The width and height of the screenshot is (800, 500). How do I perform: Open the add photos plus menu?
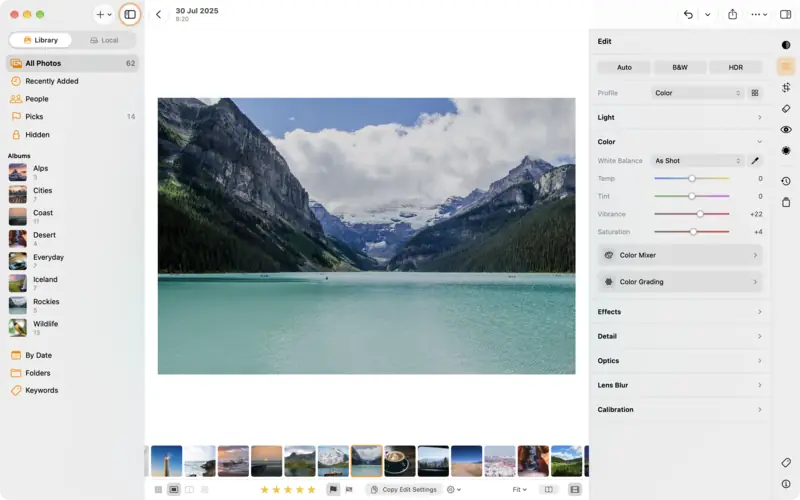(x=104, y=14)
